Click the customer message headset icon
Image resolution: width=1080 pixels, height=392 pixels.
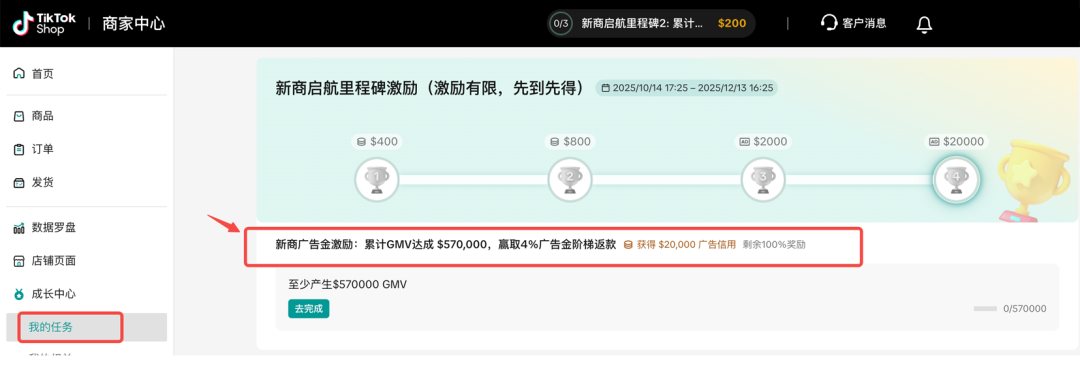click(x=829, y=23)
